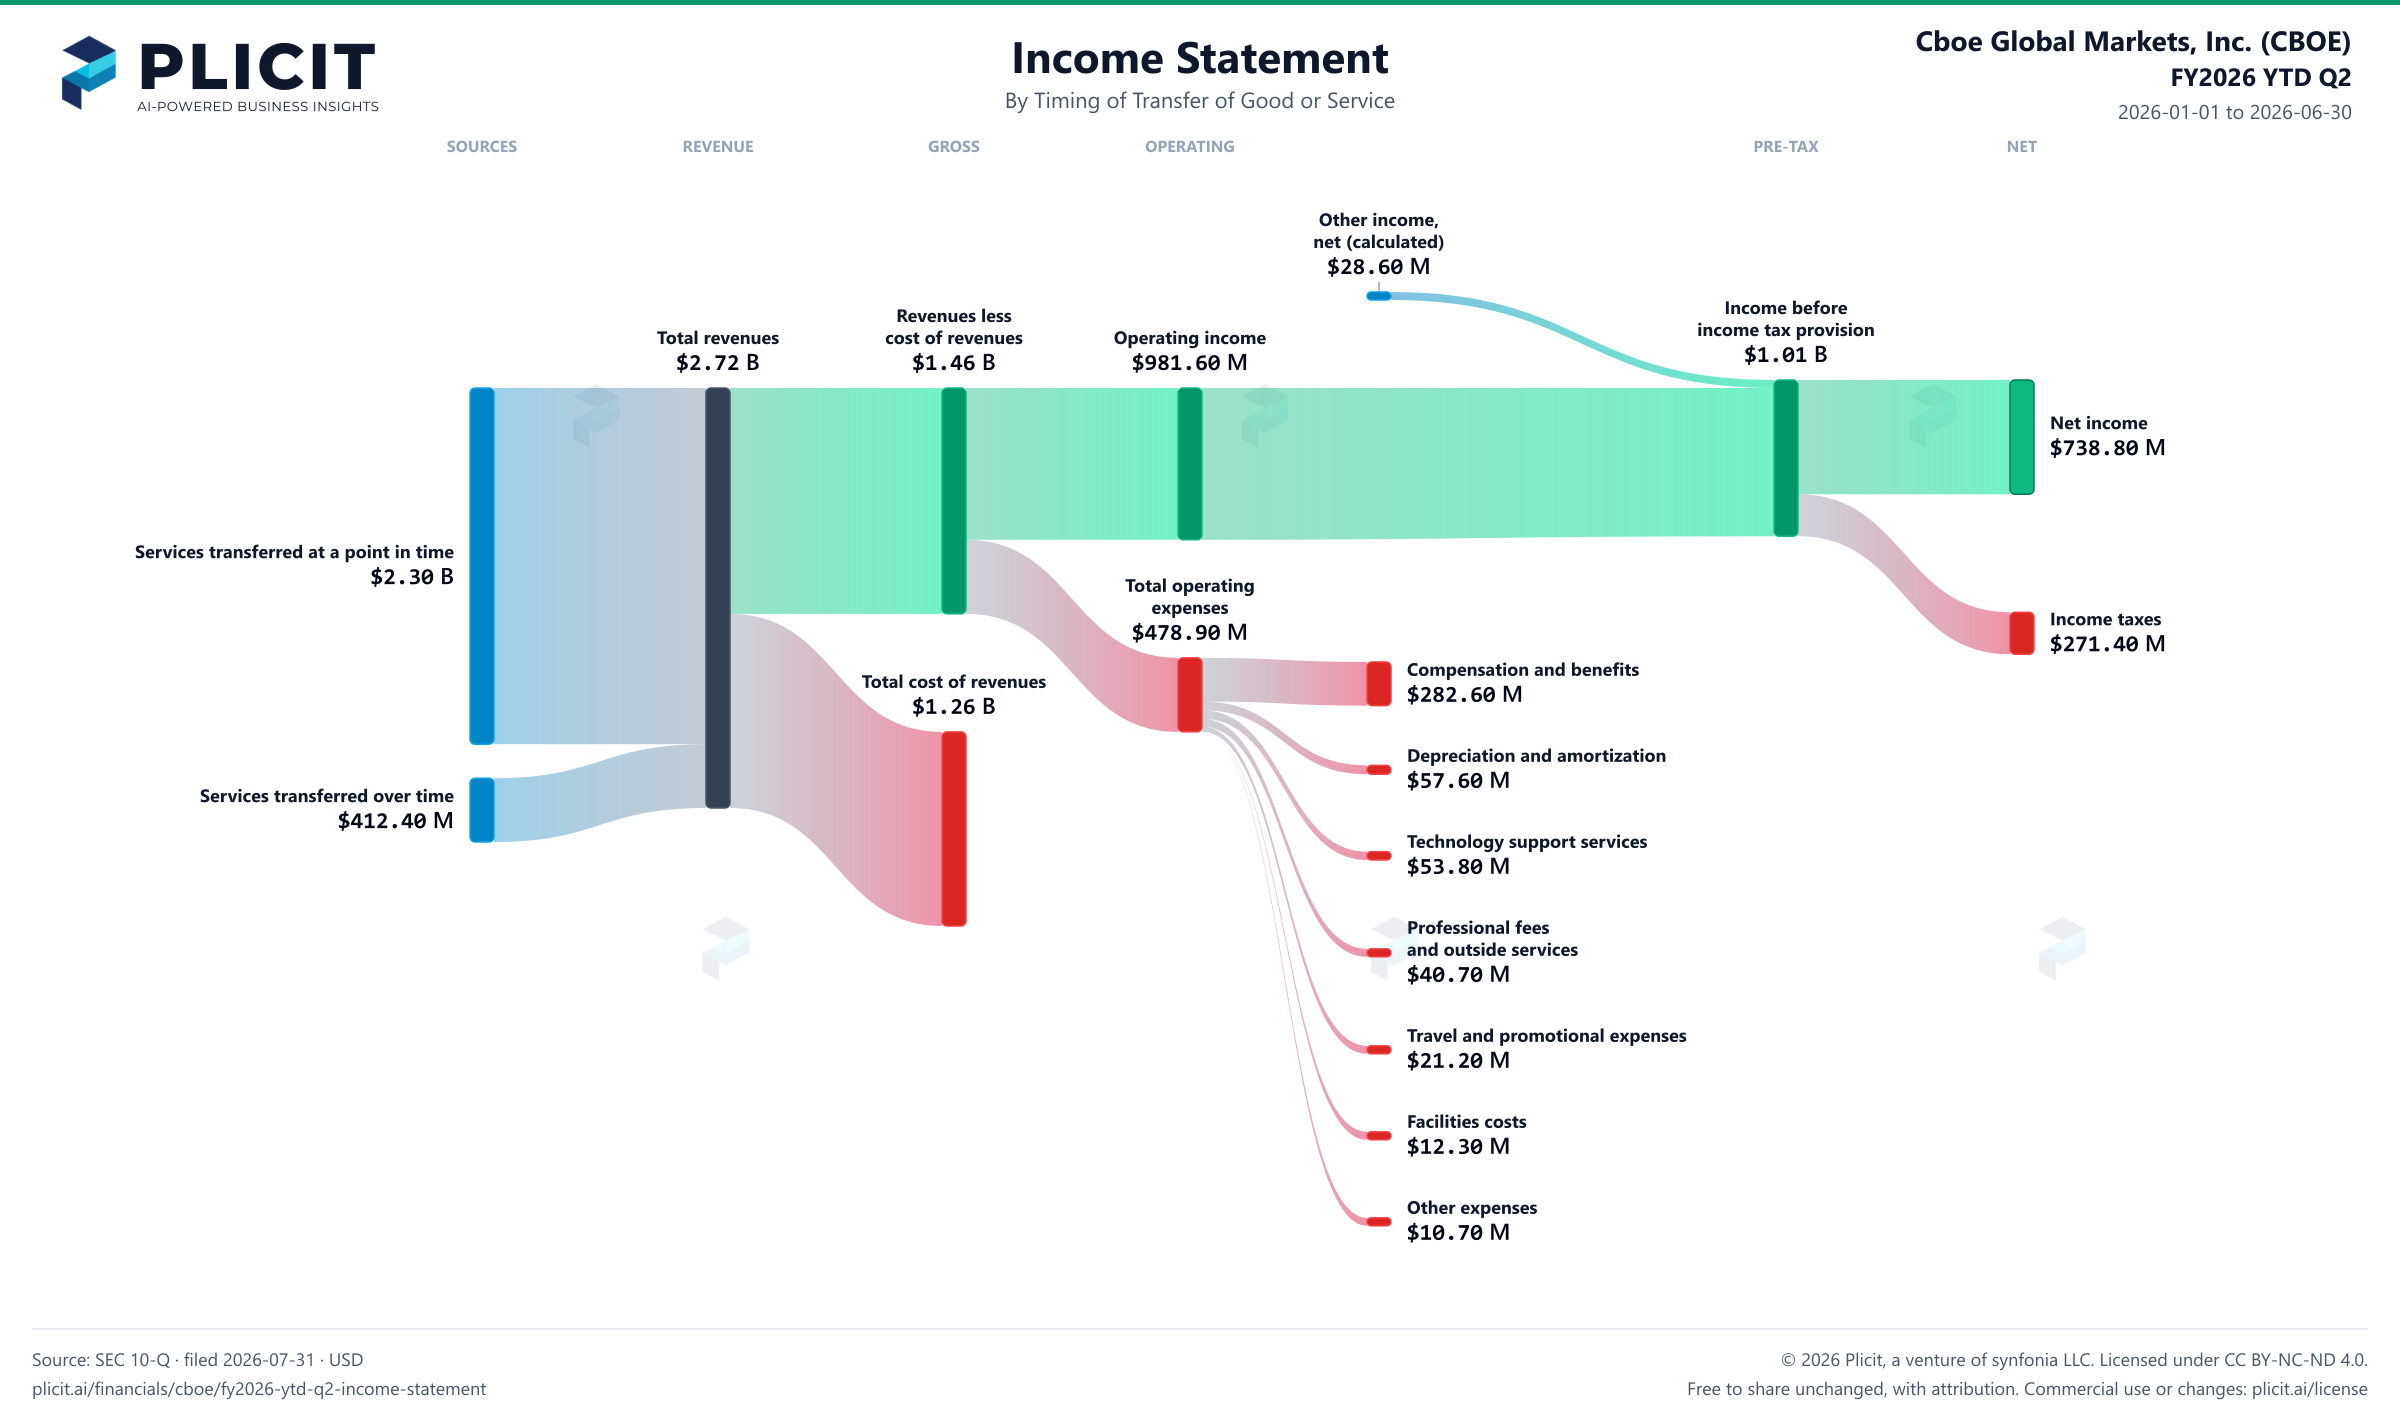Viewport: 2400px width, 1420px height.
Task: Click the Plicit cube logo icon
Action: pos(88,72)
